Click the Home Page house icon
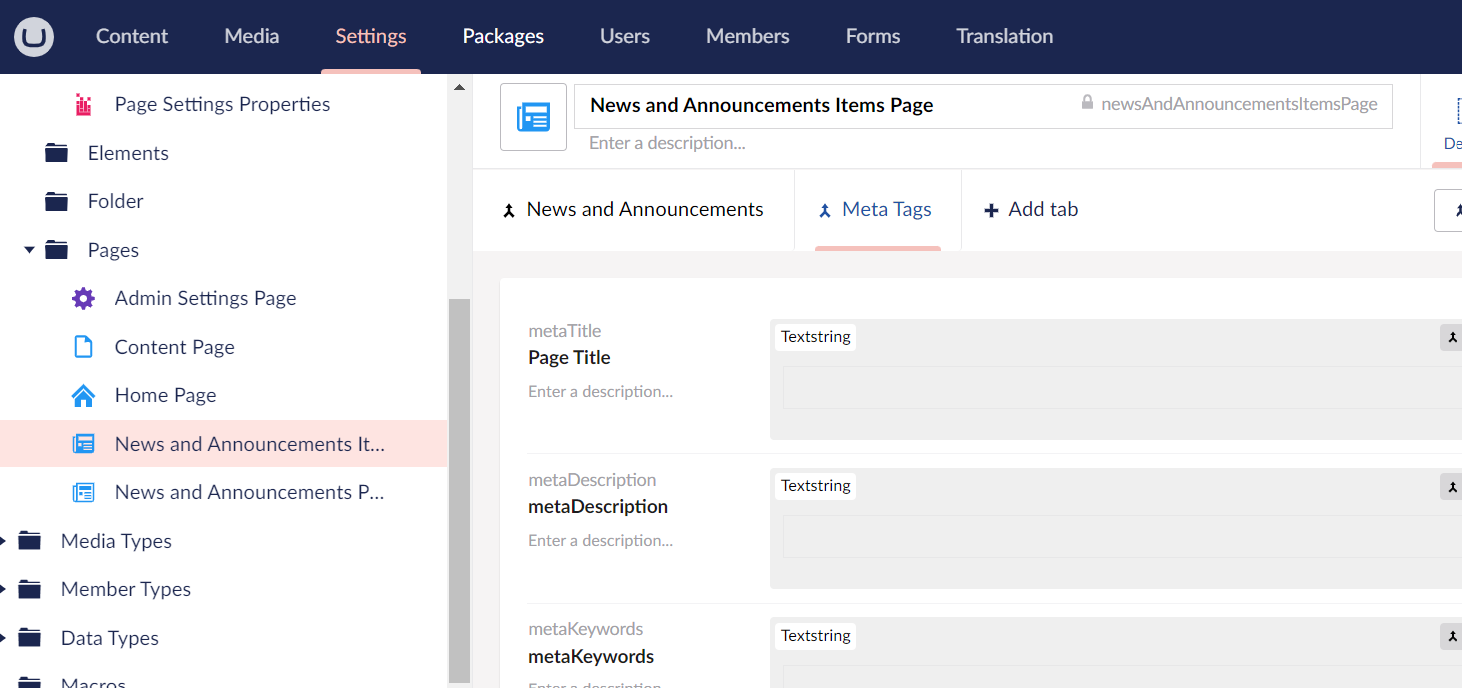1462x688 pixels. tap(84, 395)
